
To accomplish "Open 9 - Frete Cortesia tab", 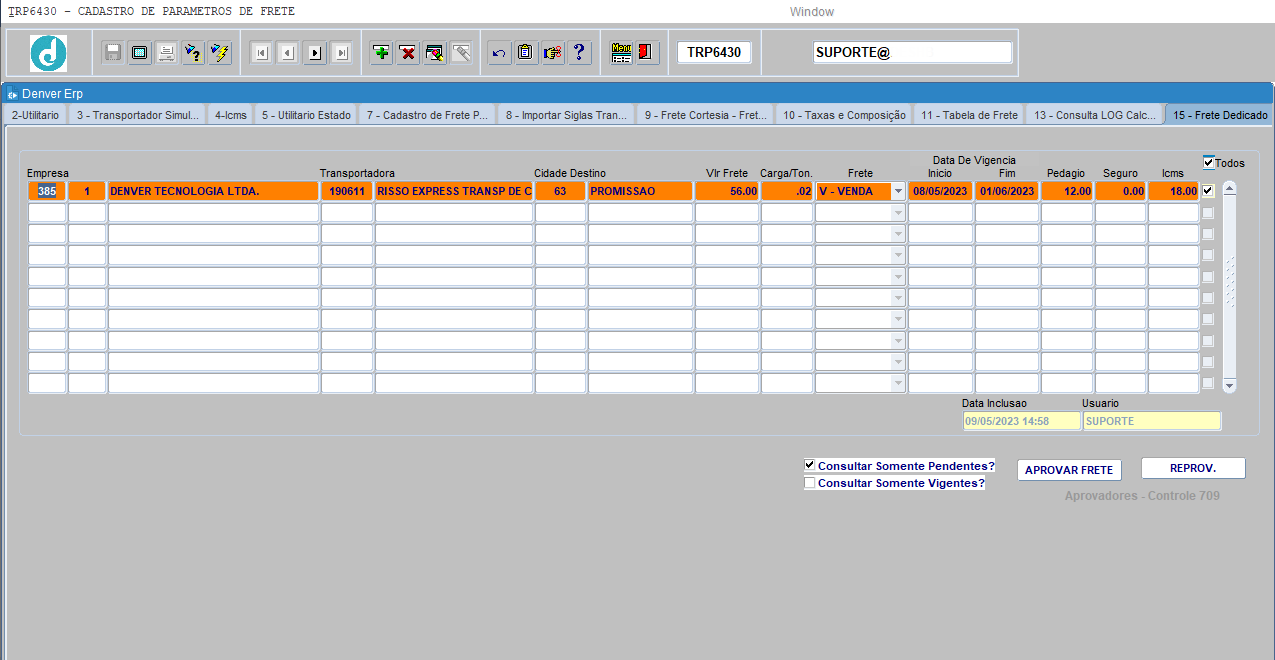I will pyautogui.click(x=706, y=115).
